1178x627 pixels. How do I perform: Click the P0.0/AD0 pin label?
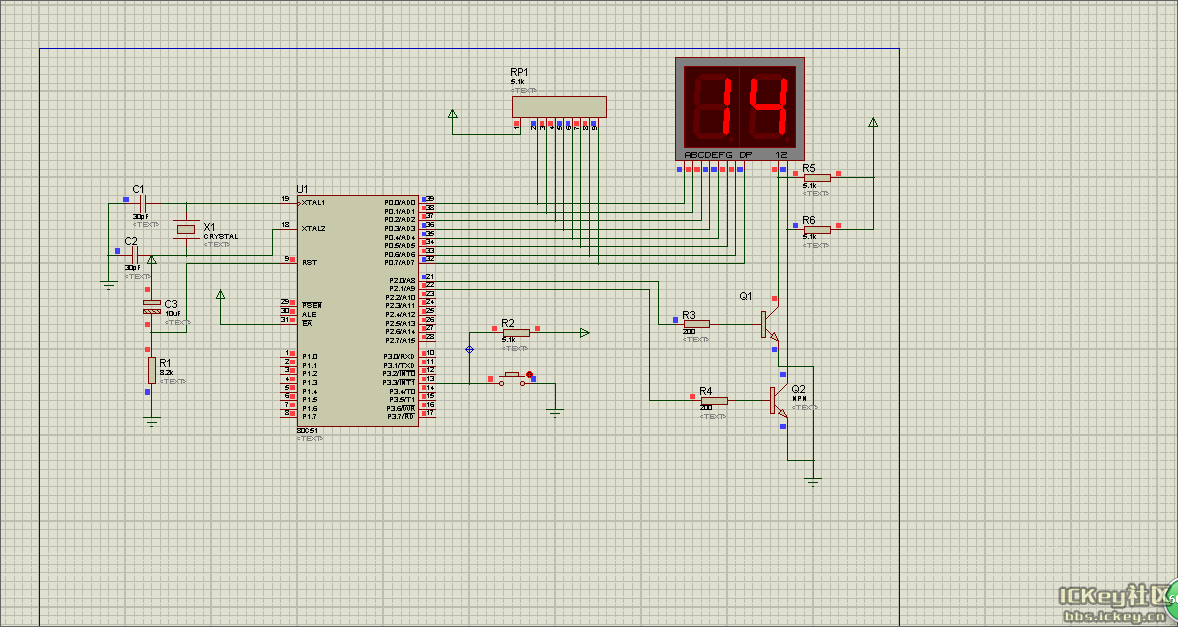[400, 203]
